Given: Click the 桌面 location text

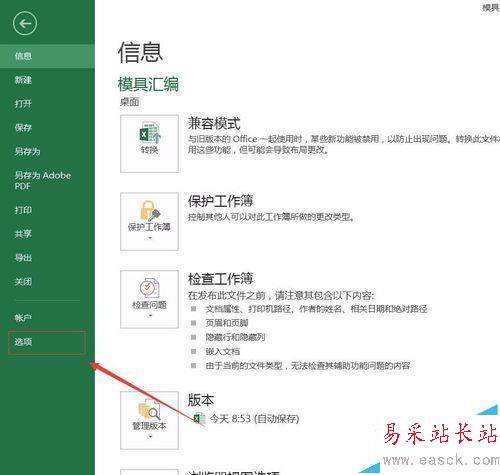Looking at the screenshot, I should [x=130, y=102].
